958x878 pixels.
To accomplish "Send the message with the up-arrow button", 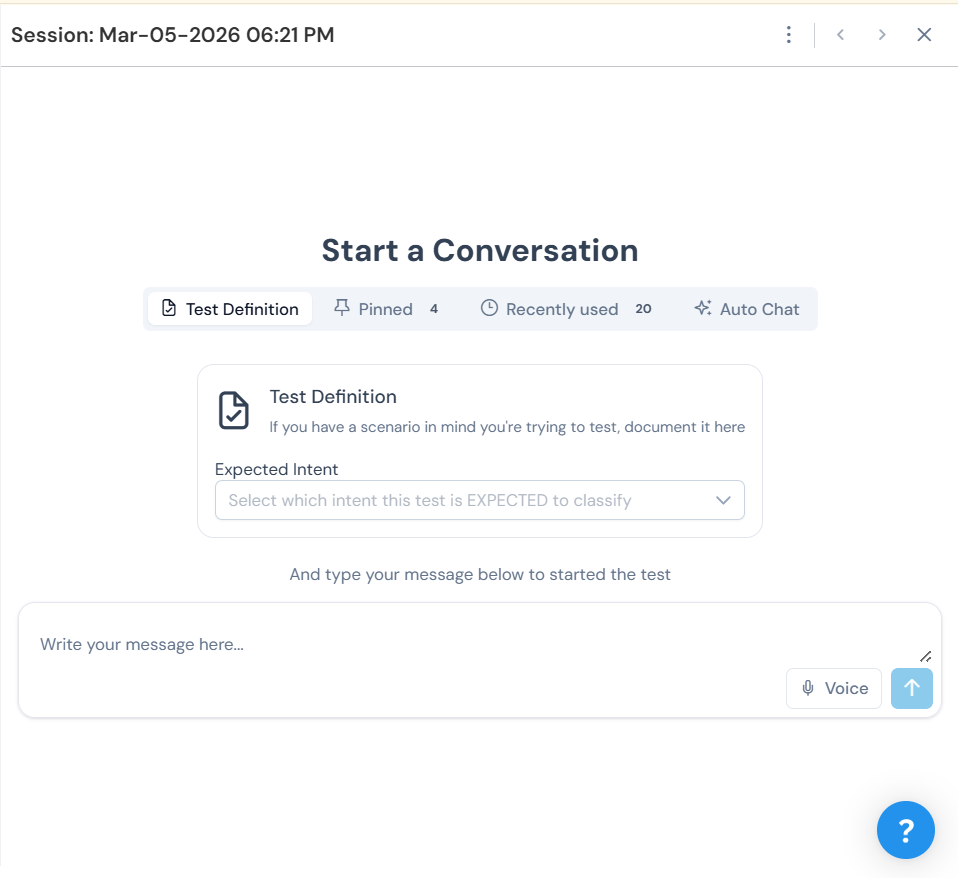I will click(x=911, y=688).
